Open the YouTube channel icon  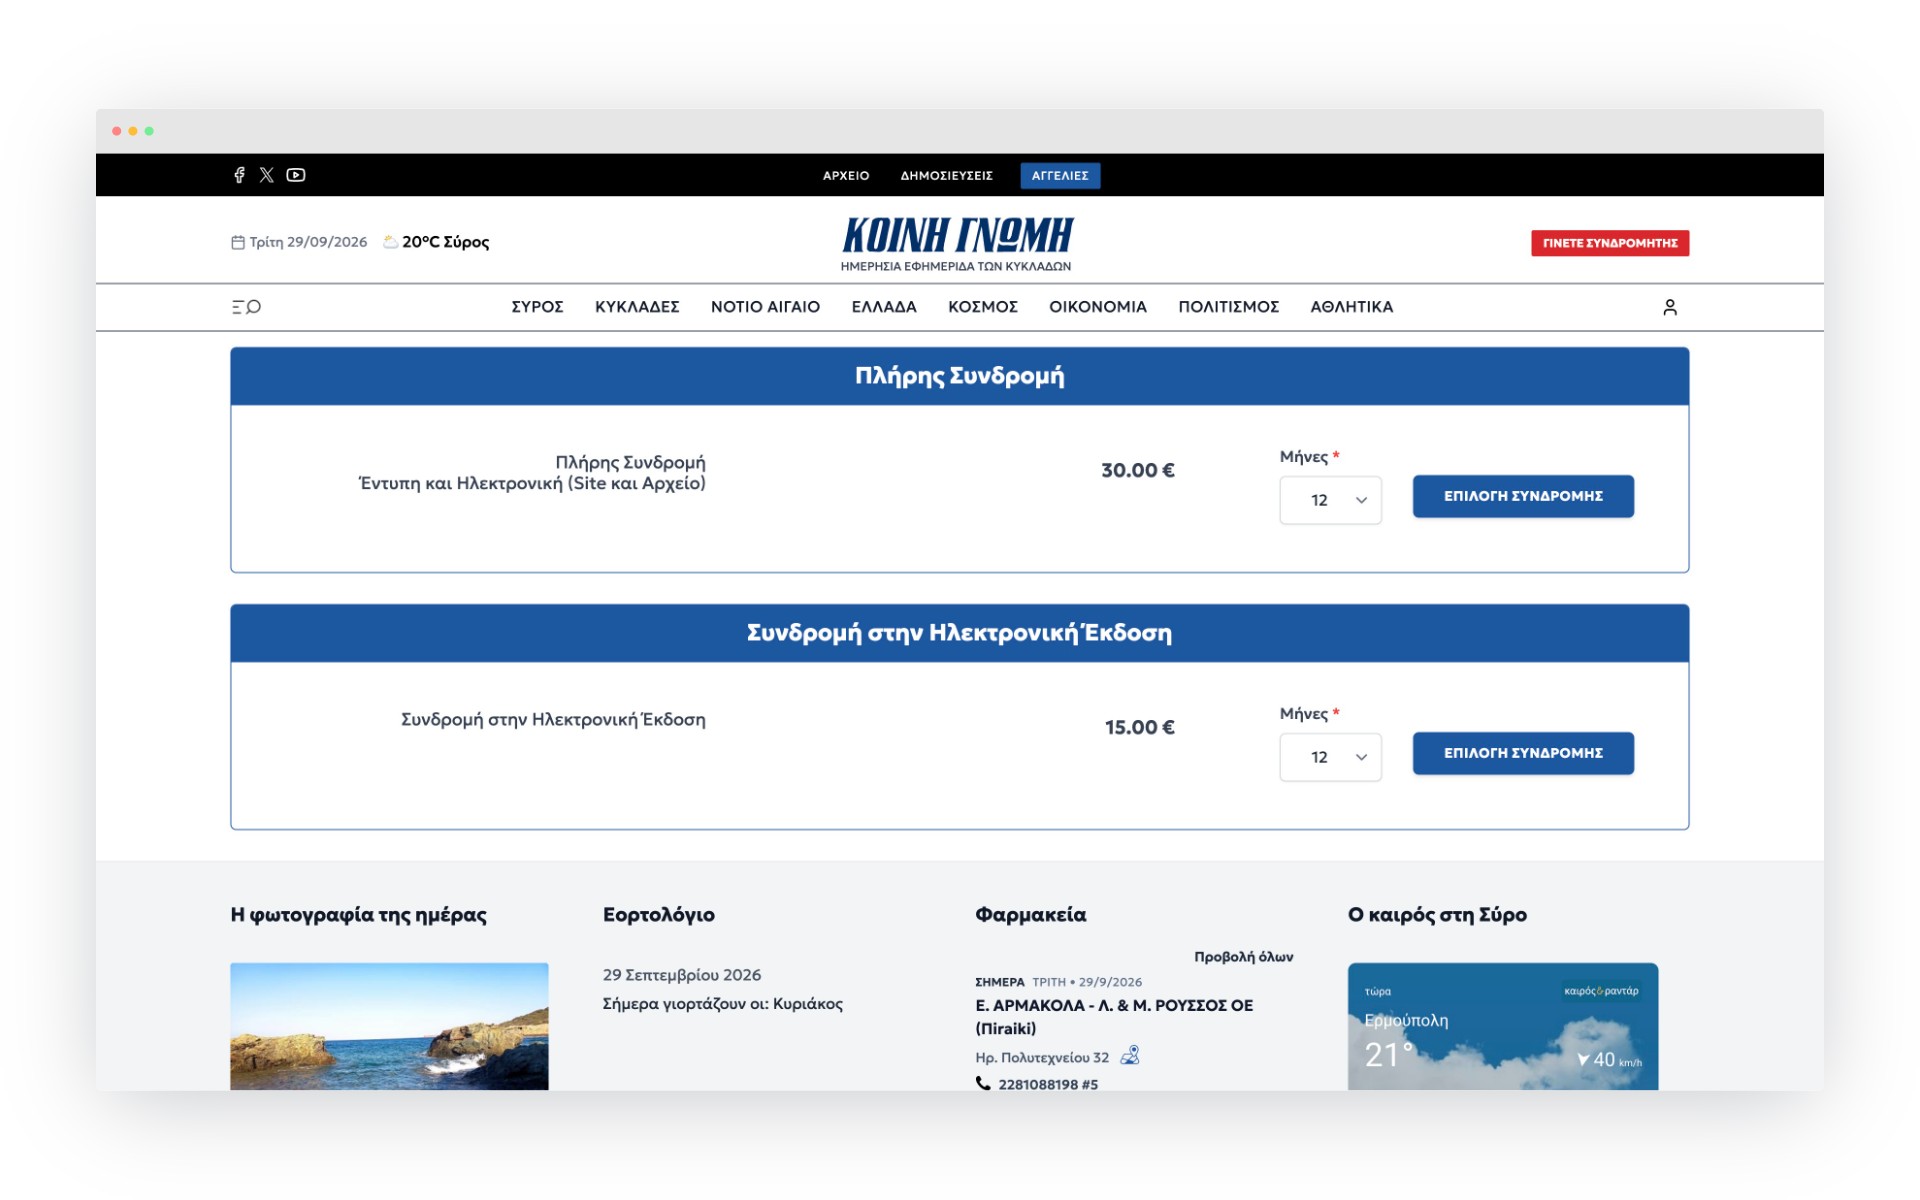296,175
